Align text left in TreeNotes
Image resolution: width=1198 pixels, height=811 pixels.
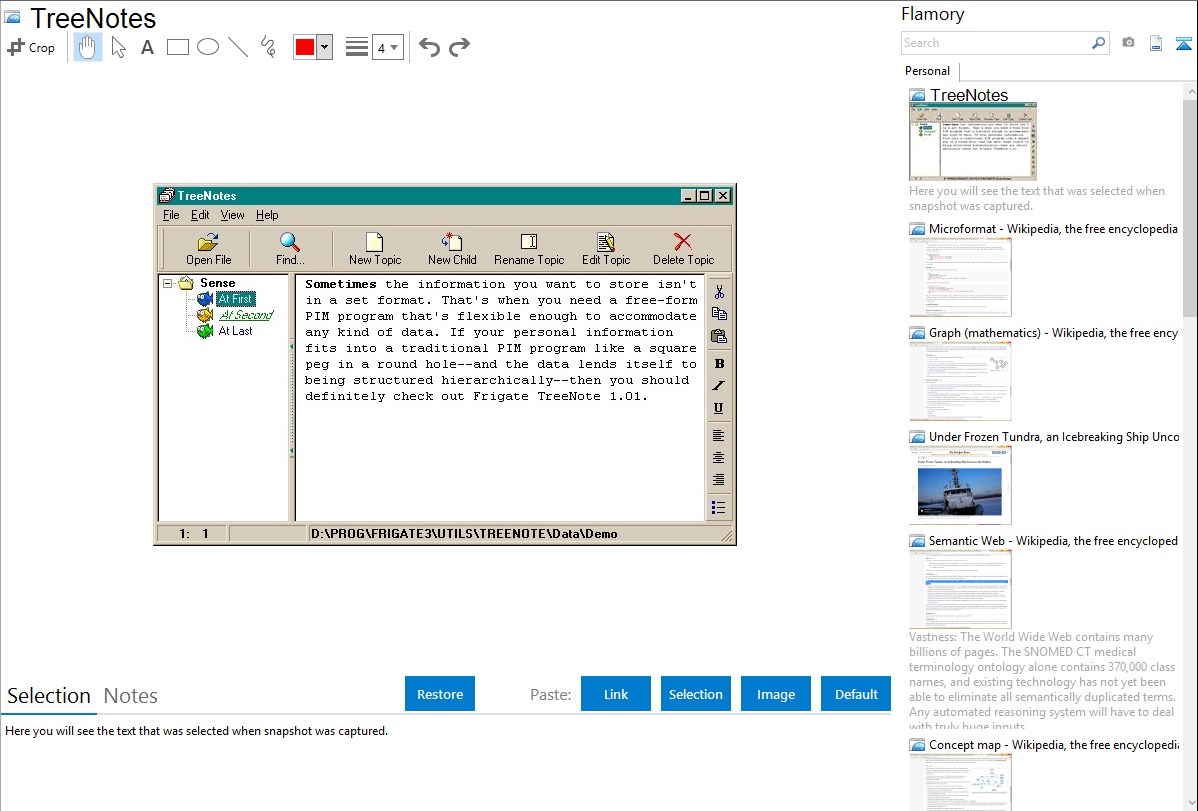pos(719,436)
